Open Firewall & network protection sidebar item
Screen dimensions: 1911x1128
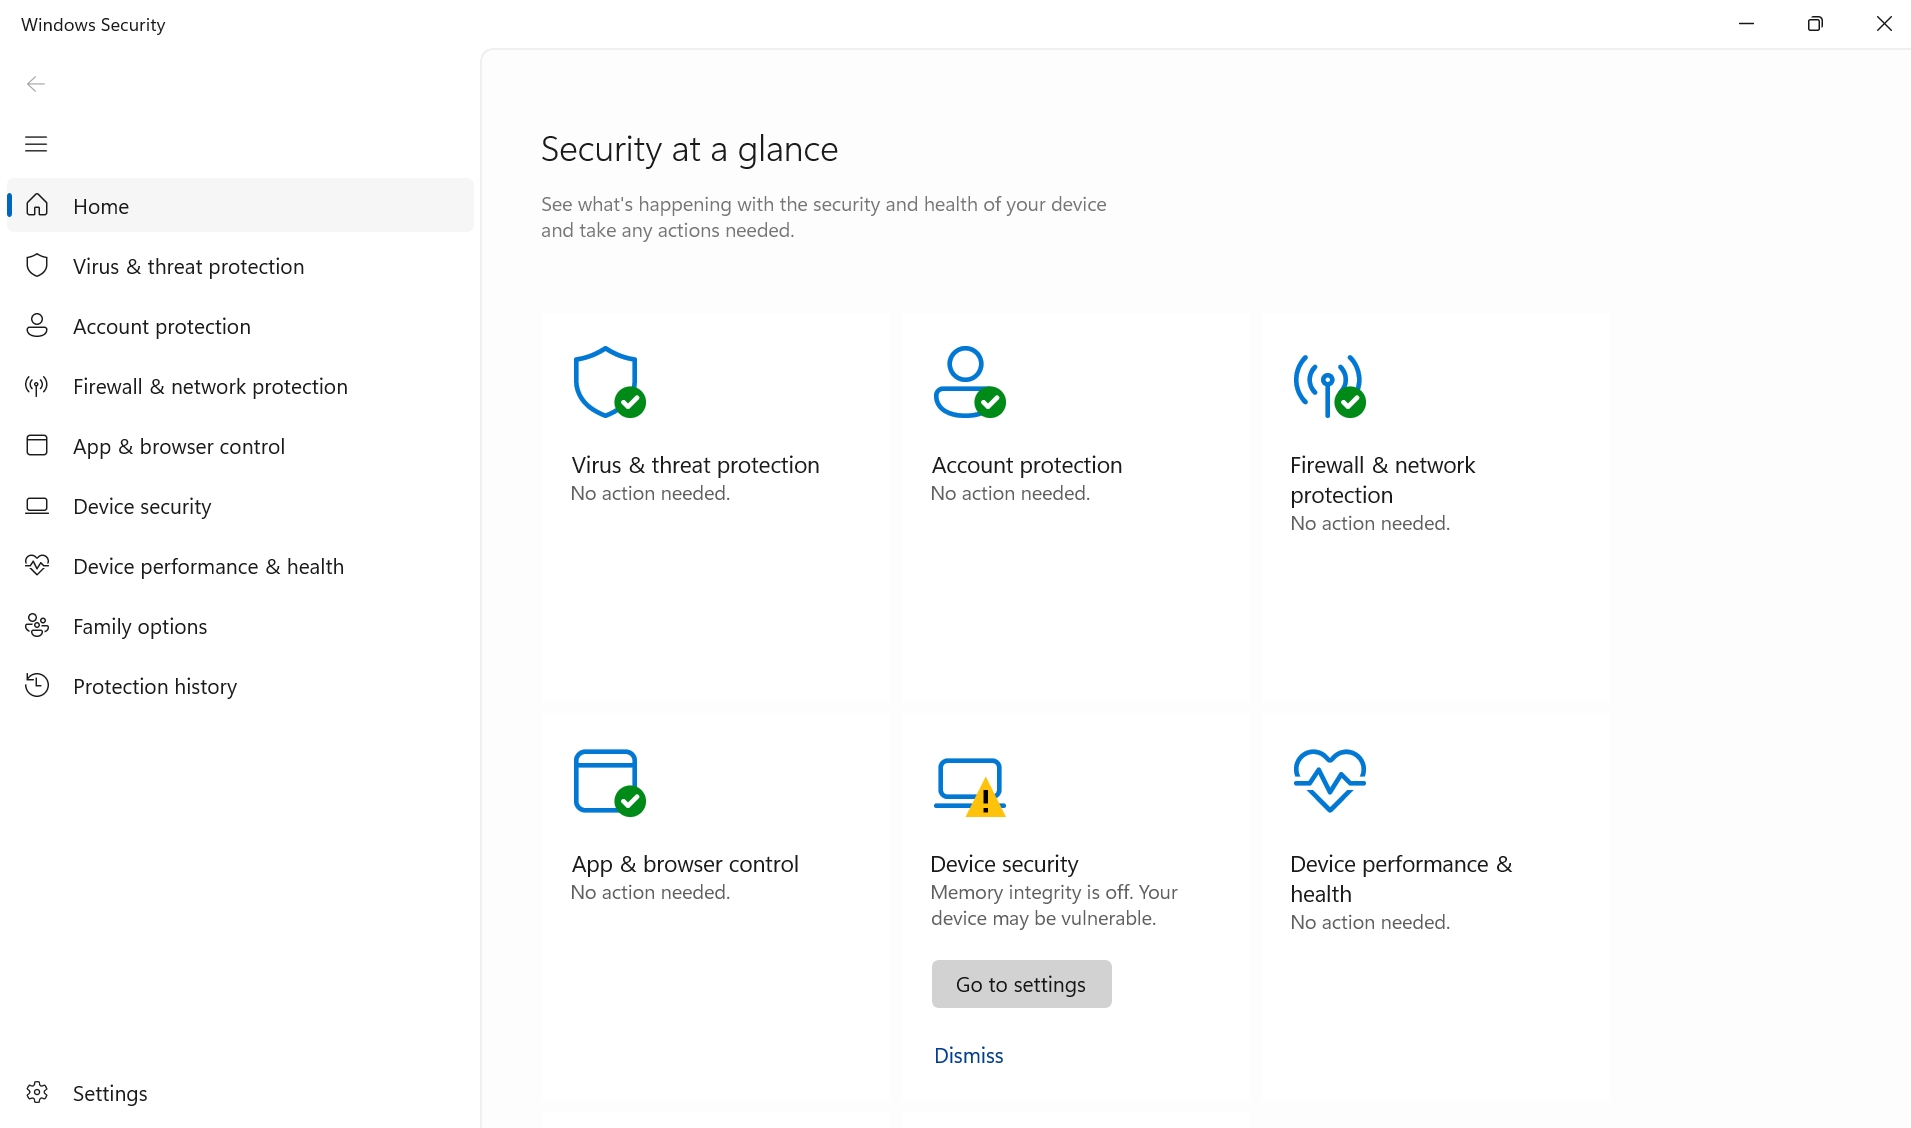pos(210,386)
